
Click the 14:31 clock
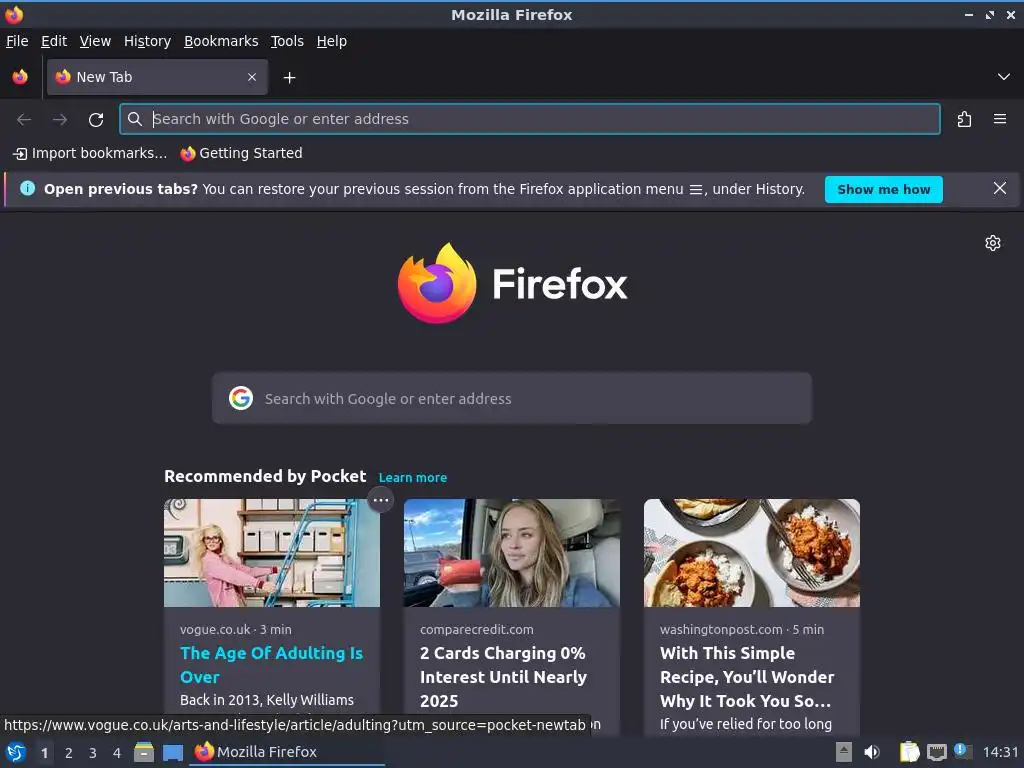1000,752
